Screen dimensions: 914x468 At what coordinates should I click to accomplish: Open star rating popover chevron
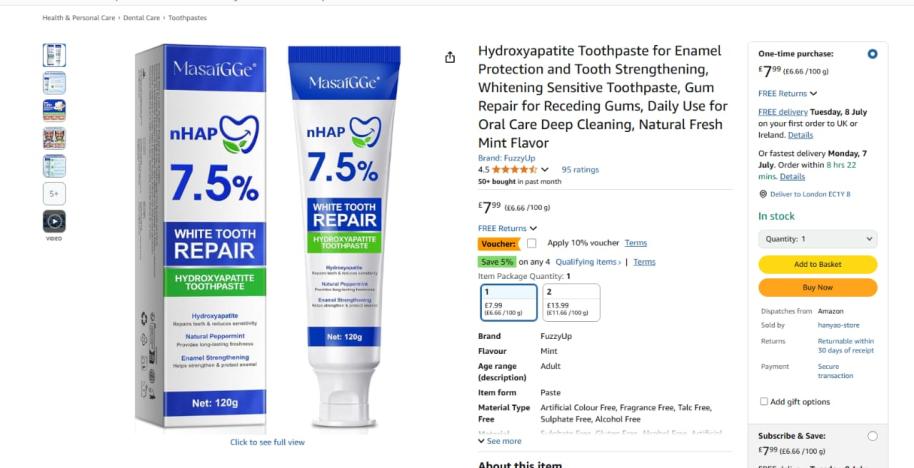click(x=544, y=170)
